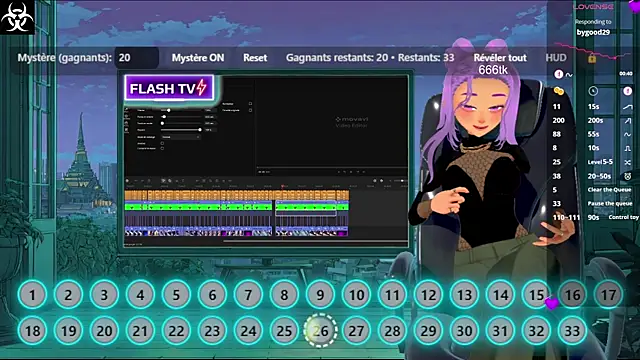Select the green clip track in Movavi timeline
This screenshot has width=640, height=360.
237,207
